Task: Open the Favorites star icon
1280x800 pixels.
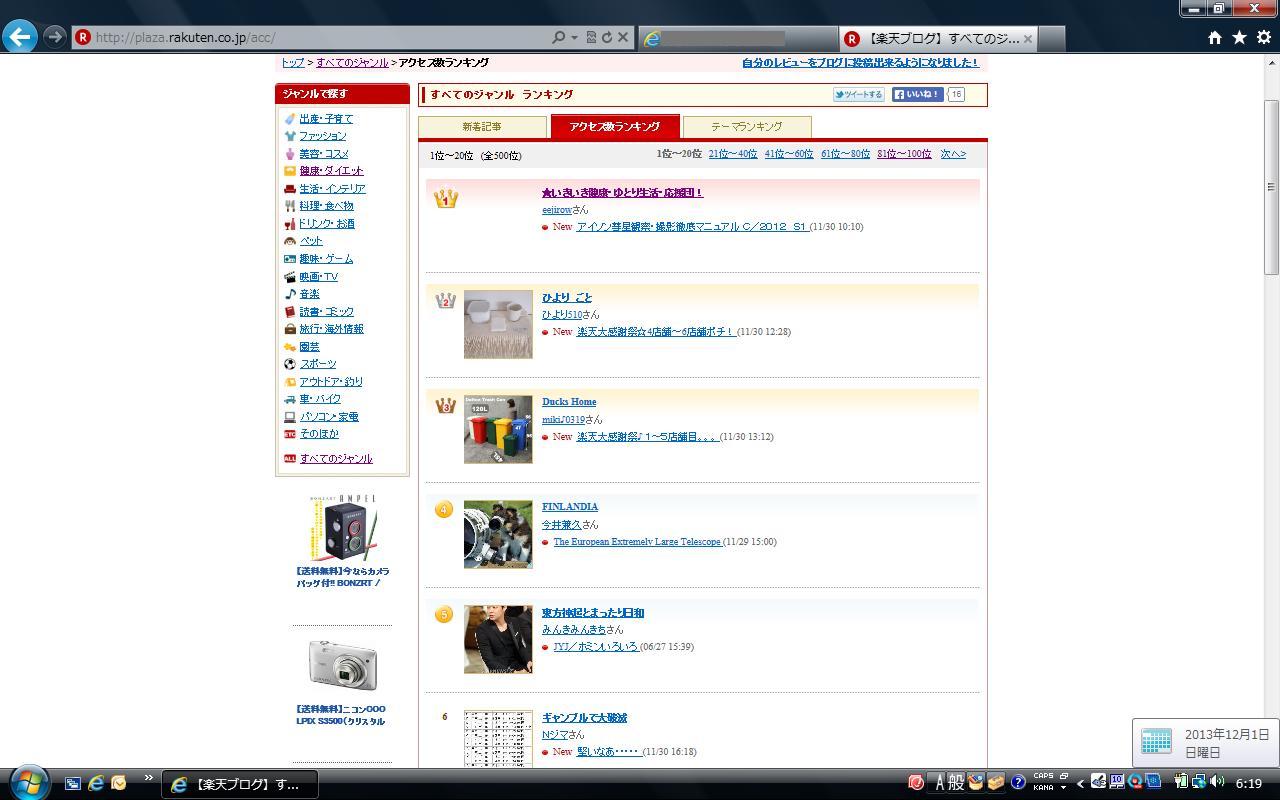Action: (1239, 37)
